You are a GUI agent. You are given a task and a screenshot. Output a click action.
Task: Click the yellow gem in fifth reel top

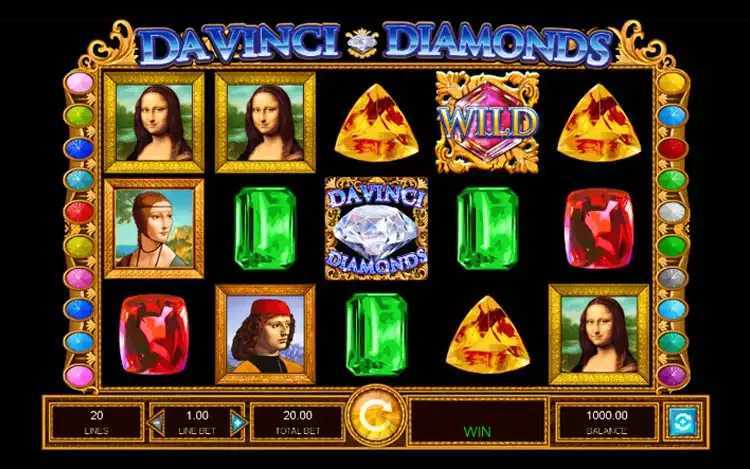(599, 123)
